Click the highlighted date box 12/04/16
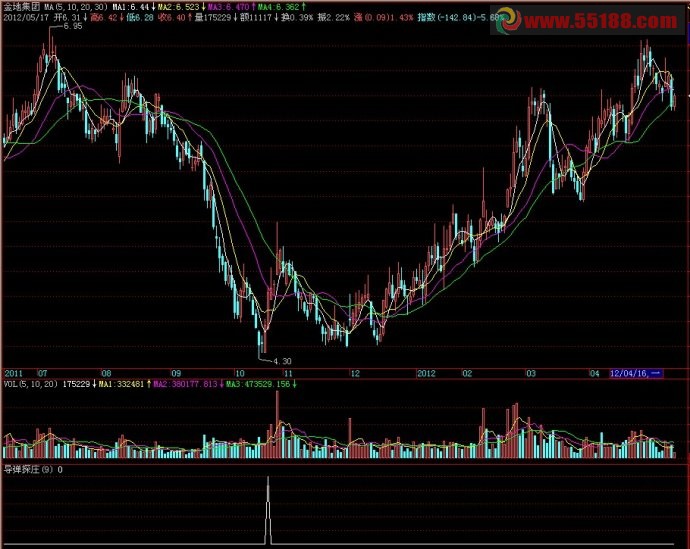Viewport: 690px width, 549px height. (636, 373)
